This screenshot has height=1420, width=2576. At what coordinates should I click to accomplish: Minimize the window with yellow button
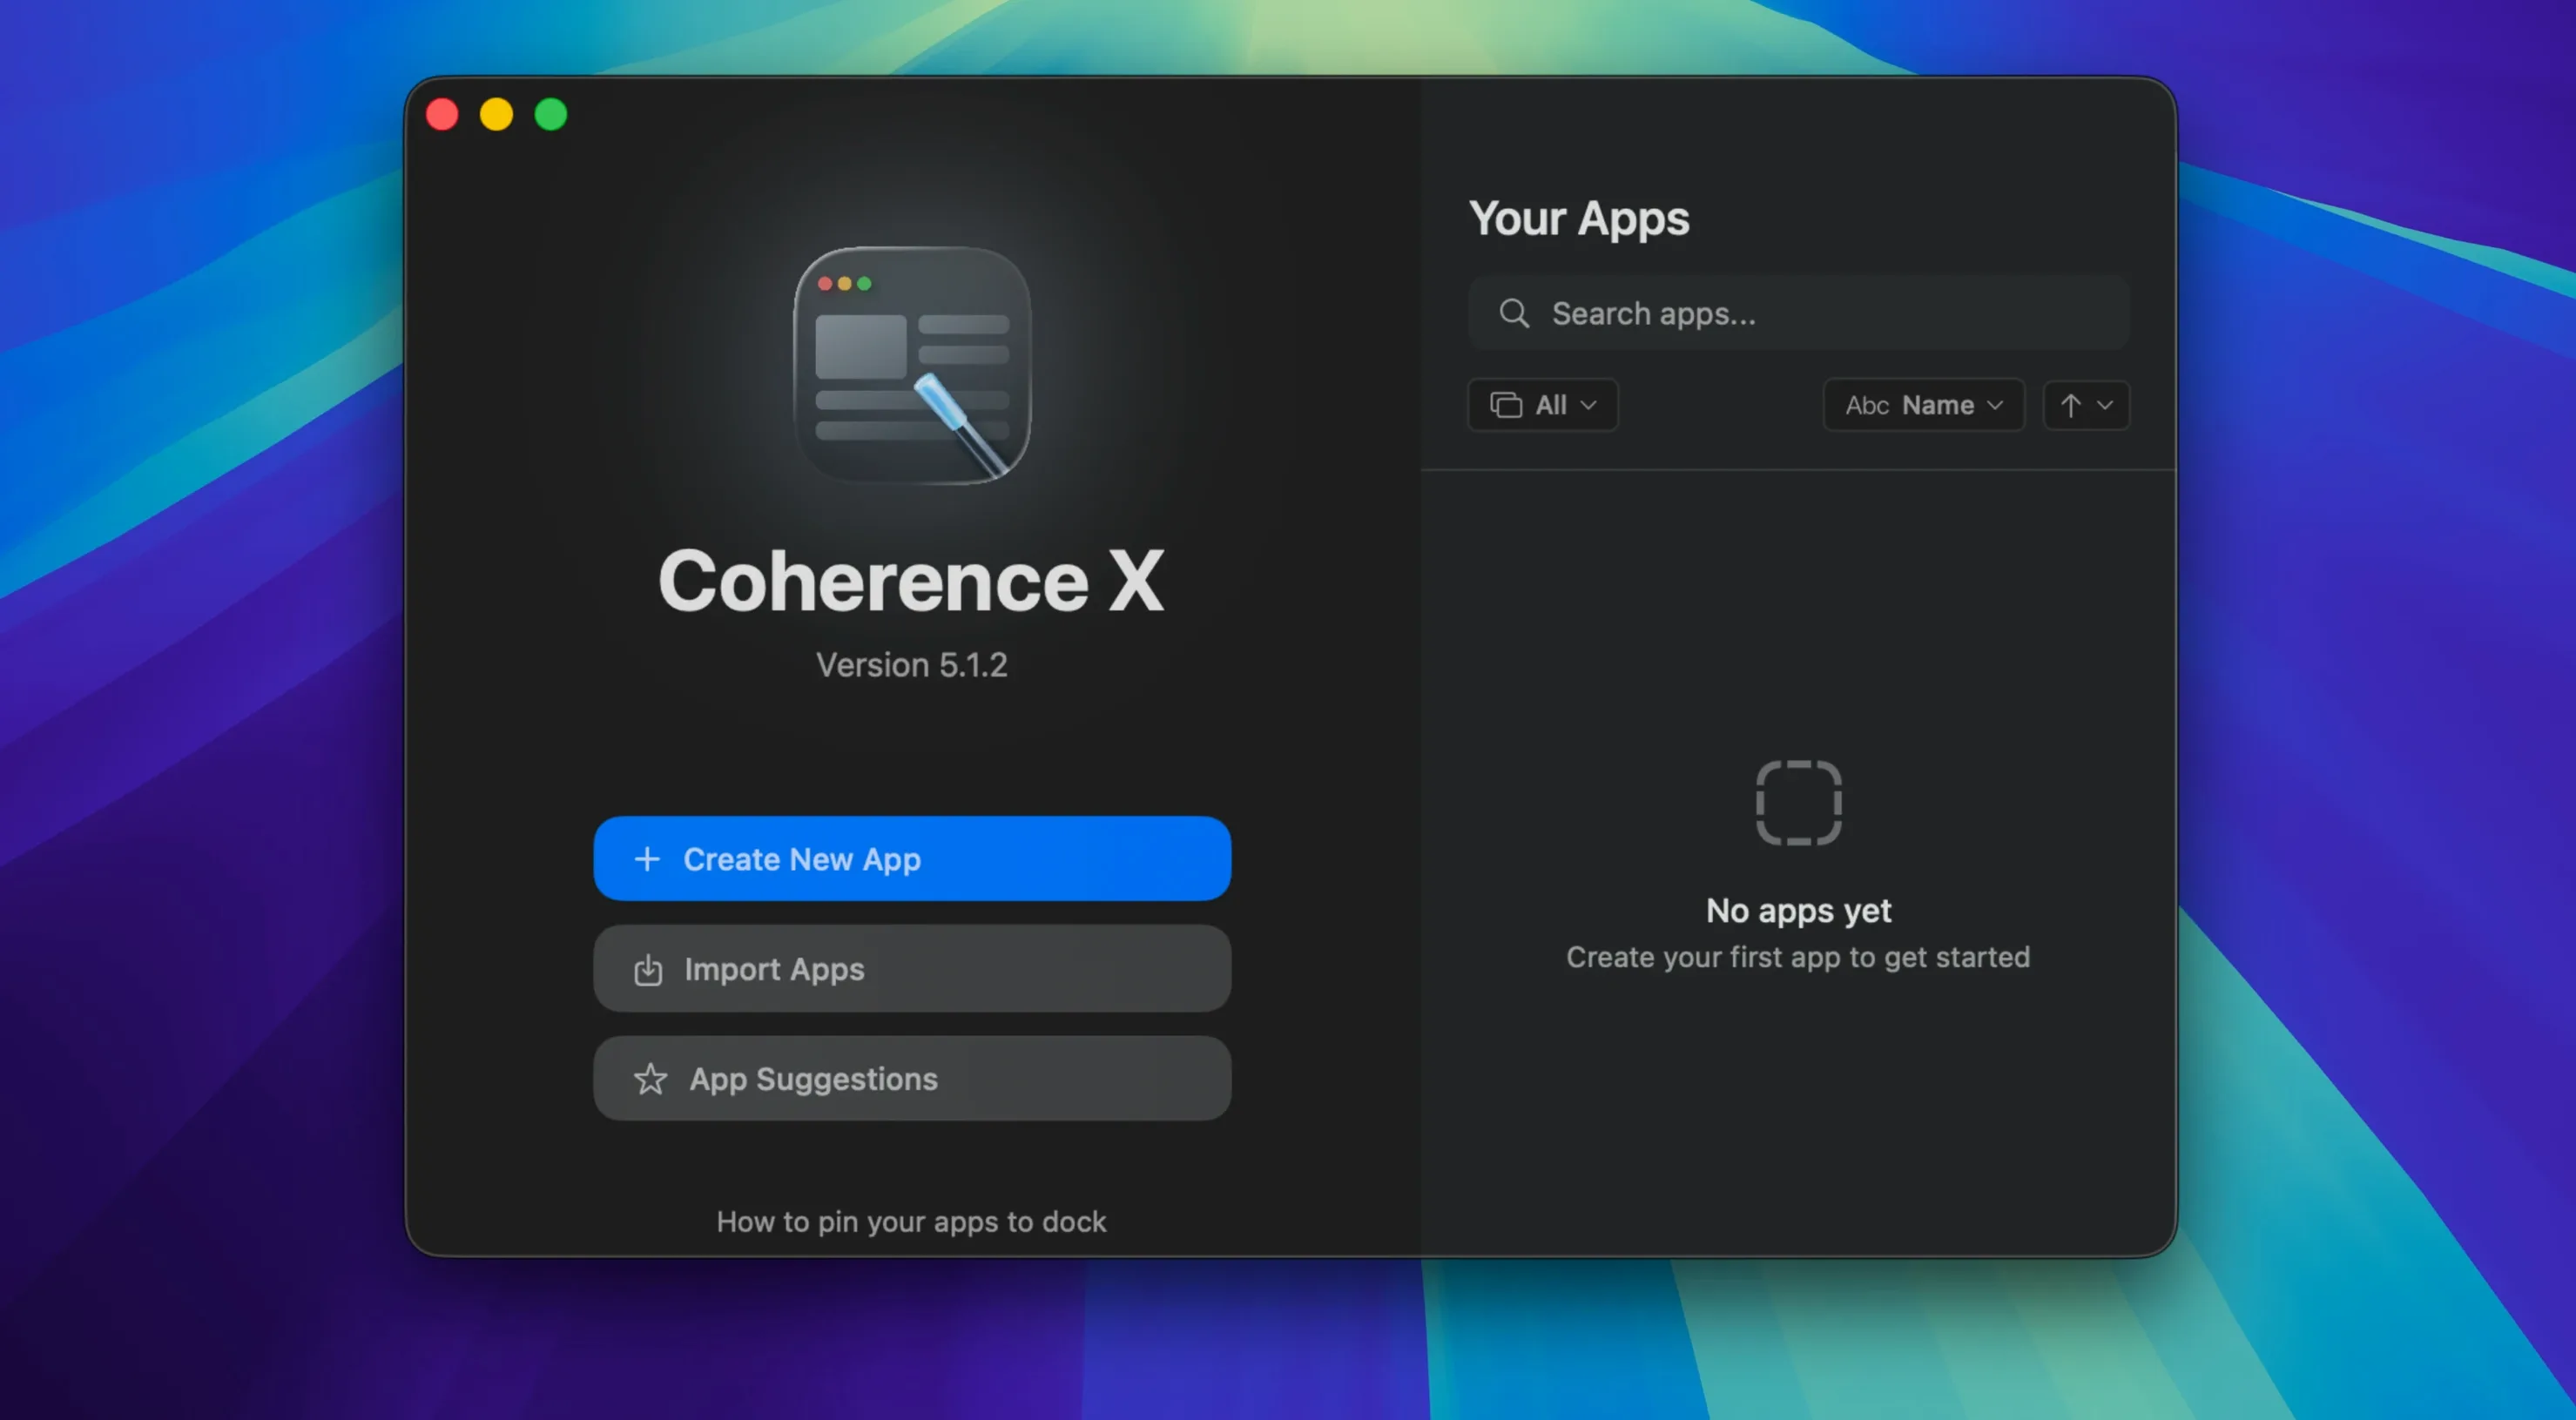coord(496,115)
